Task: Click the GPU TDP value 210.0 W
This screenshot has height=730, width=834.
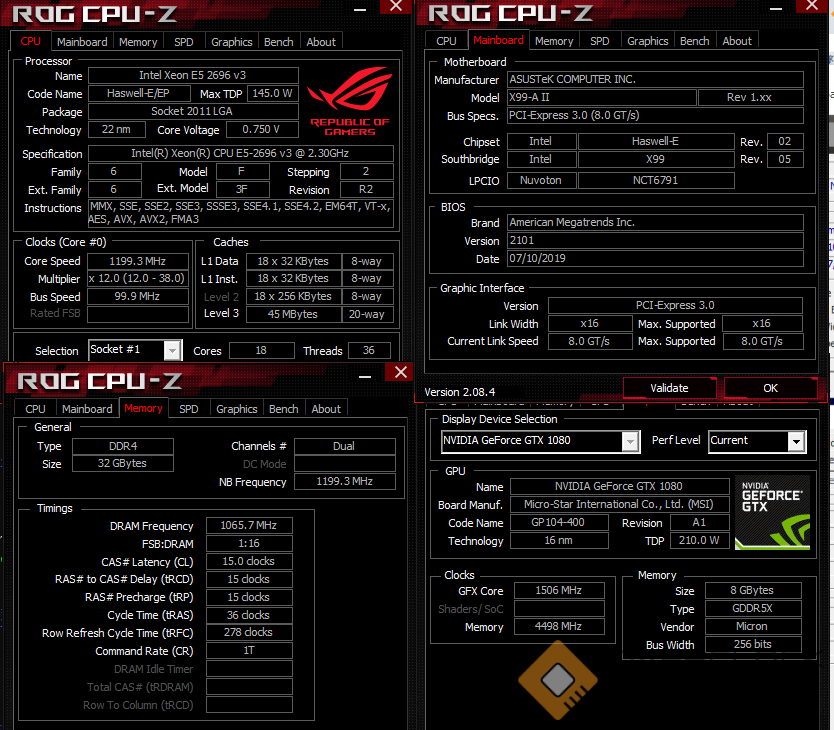Action: point(699,540)
